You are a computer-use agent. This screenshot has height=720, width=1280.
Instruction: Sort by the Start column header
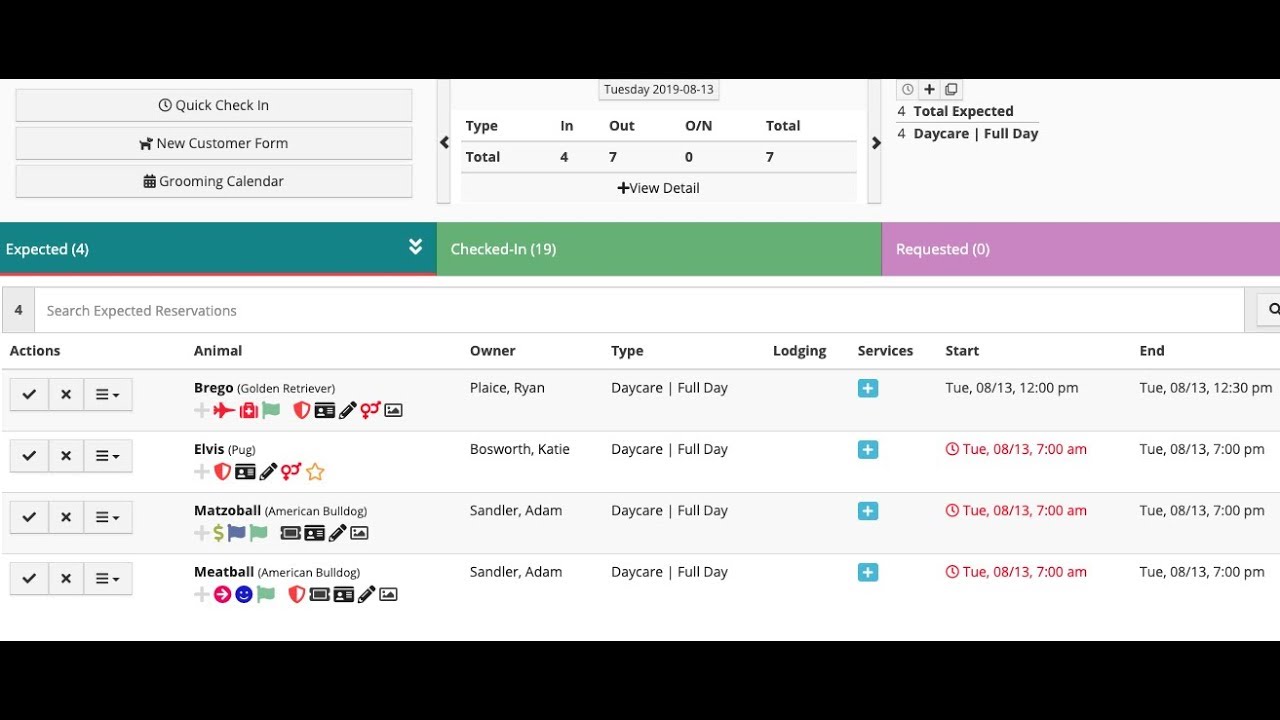coord(962,351)
